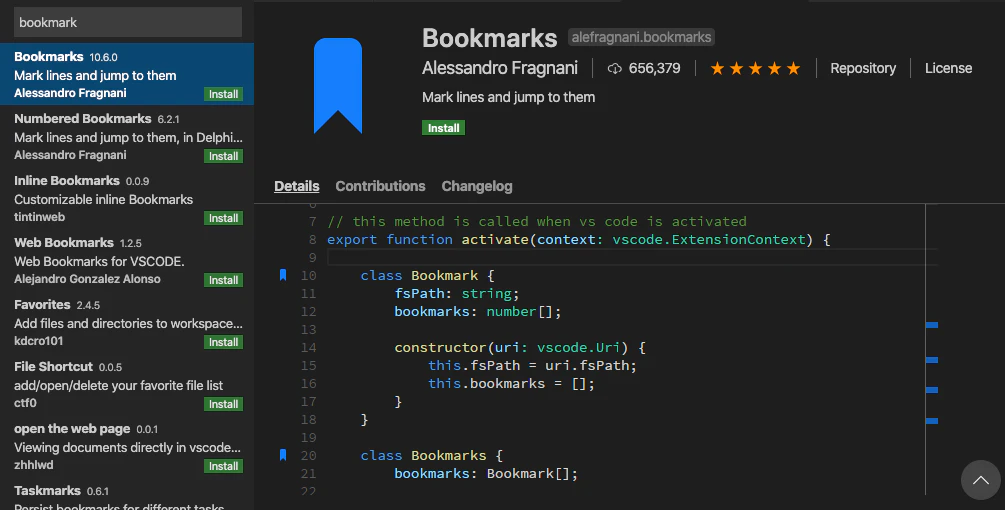
Task: Open publisher Alessandro Fragnani in details header
Action: (x=500, y=68)
